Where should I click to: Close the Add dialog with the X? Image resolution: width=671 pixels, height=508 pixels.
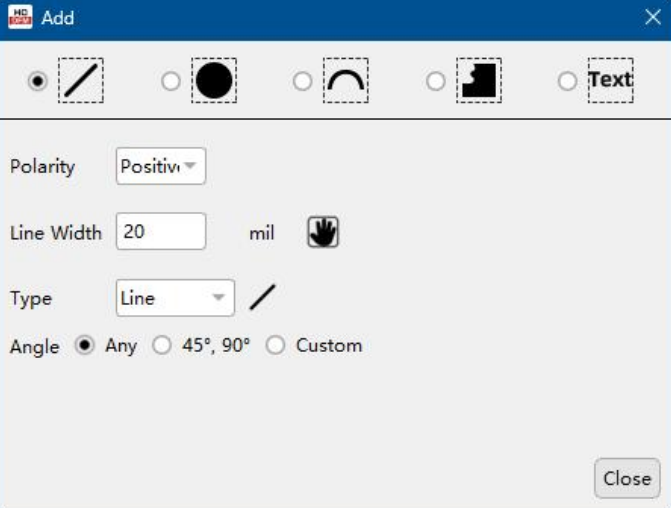pyautogui.click(x=652, y=18)
